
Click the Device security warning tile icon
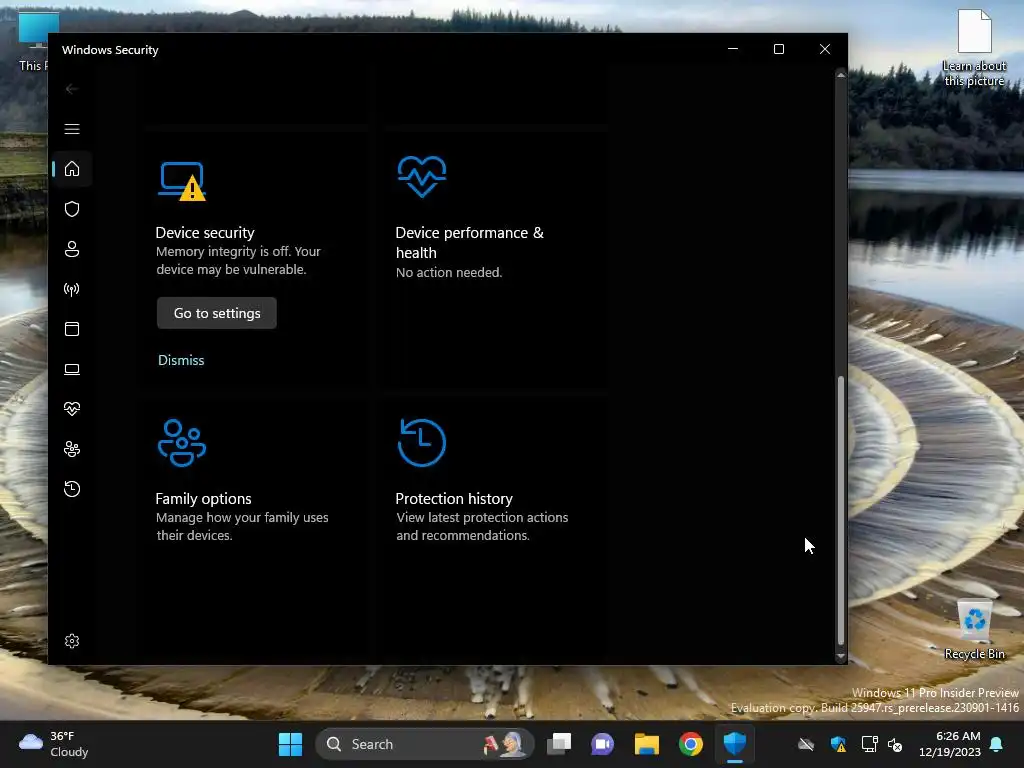point(182,181)
